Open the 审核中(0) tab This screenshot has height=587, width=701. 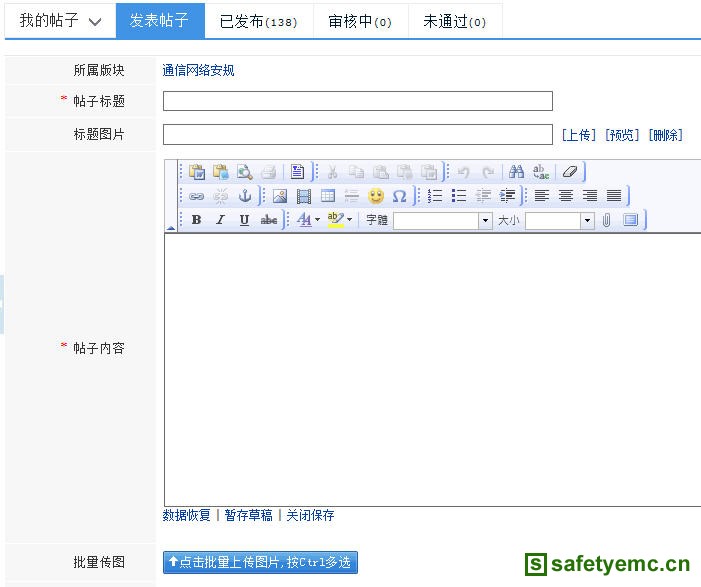click(x=360, y=21)
